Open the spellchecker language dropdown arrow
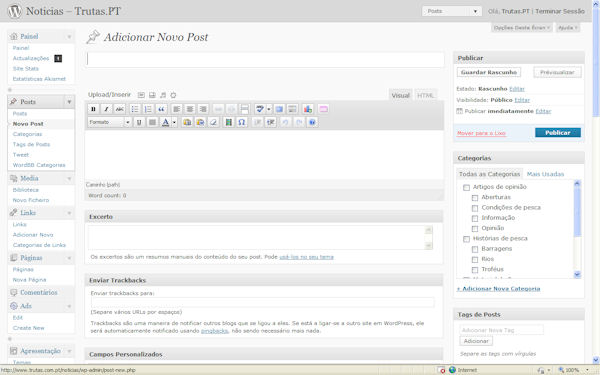This screenshot has width=600, height=375. pyautogui.click(x=269, y=109)
